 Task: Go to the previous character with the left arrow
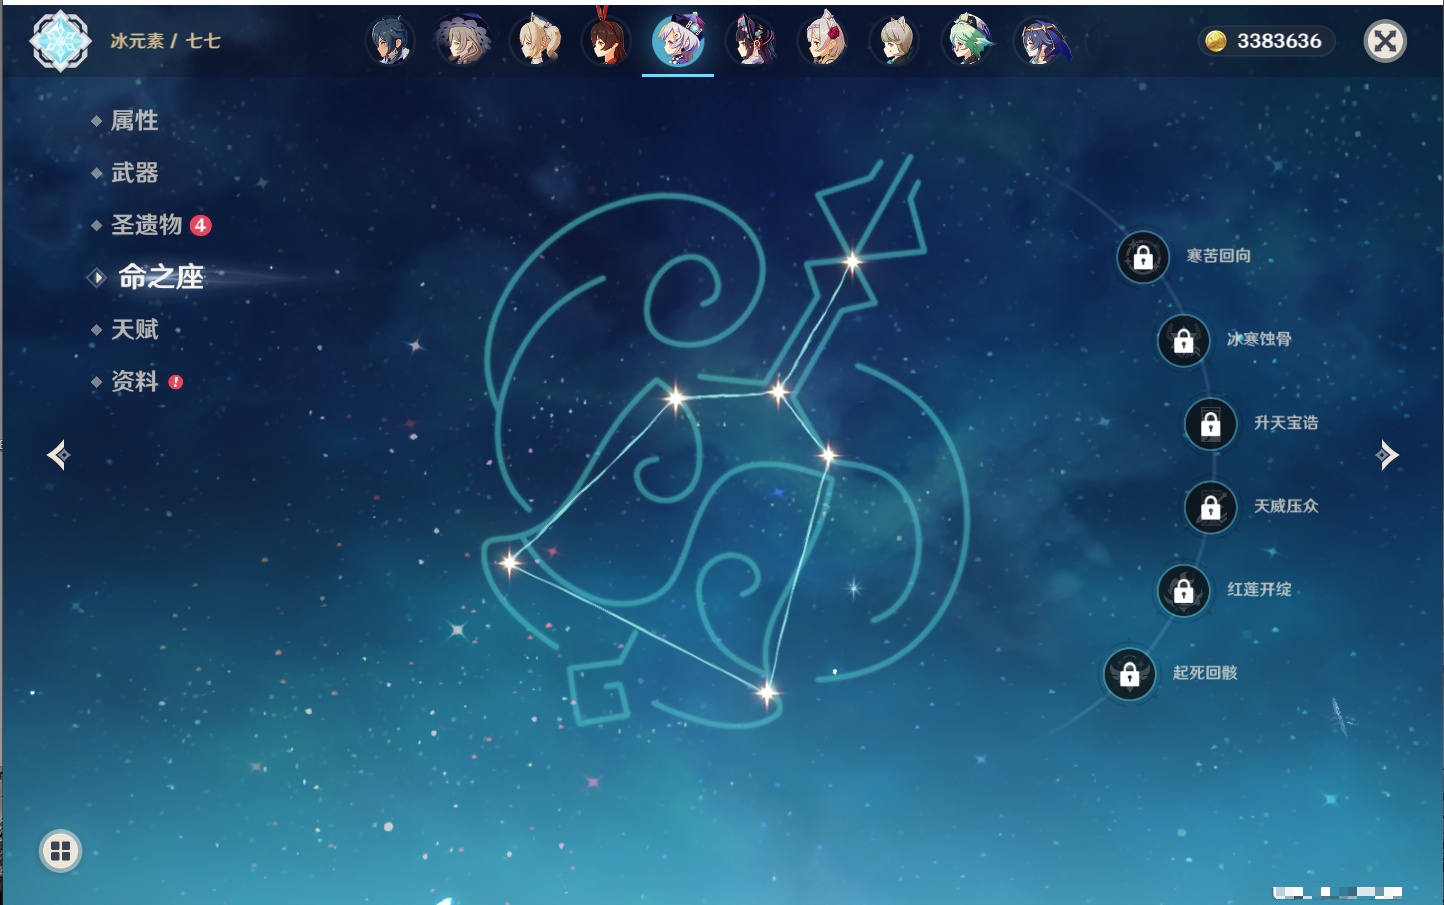pyautogui.click(x=58, y=455)
